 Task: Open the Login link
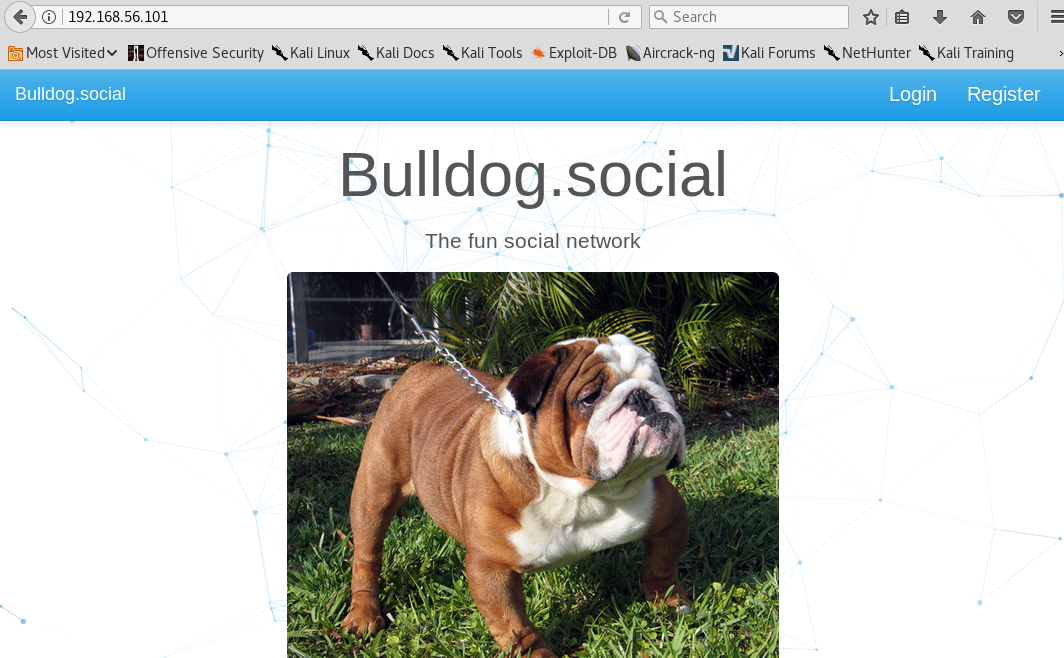912,94
